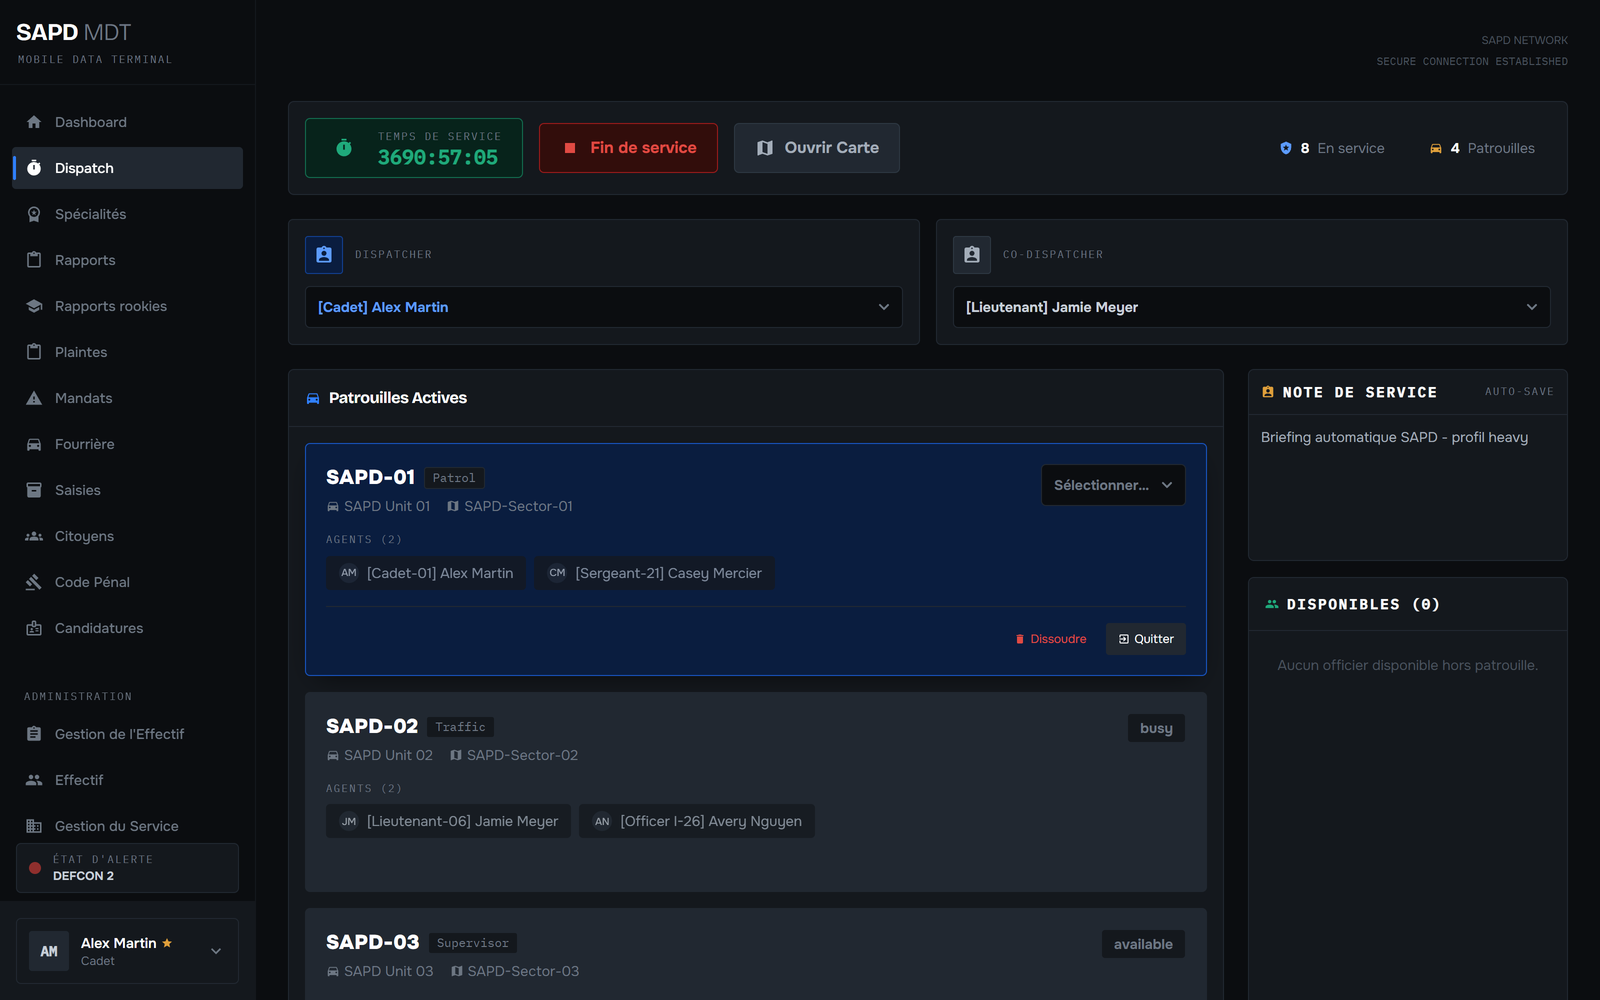The image size is (1600, 1000).
Task: Click the Effectif people icon
Action: 34,780
